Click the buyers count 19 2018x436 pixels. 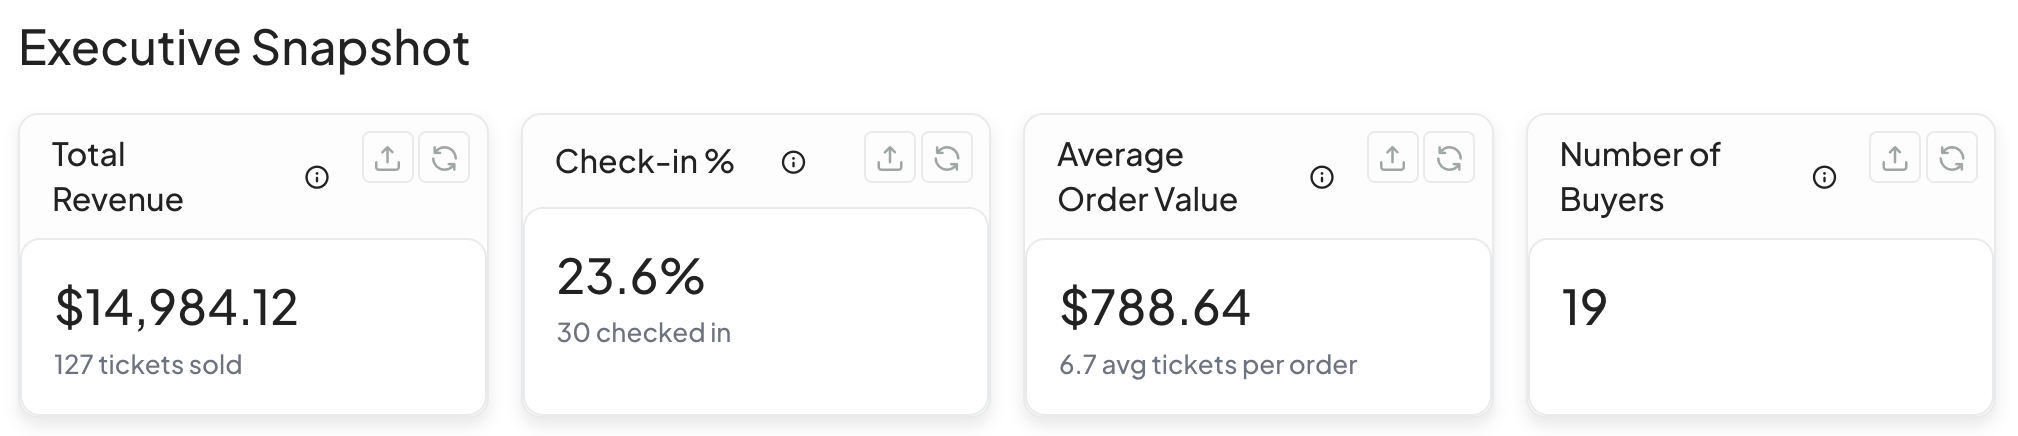tap(1584, 307)
